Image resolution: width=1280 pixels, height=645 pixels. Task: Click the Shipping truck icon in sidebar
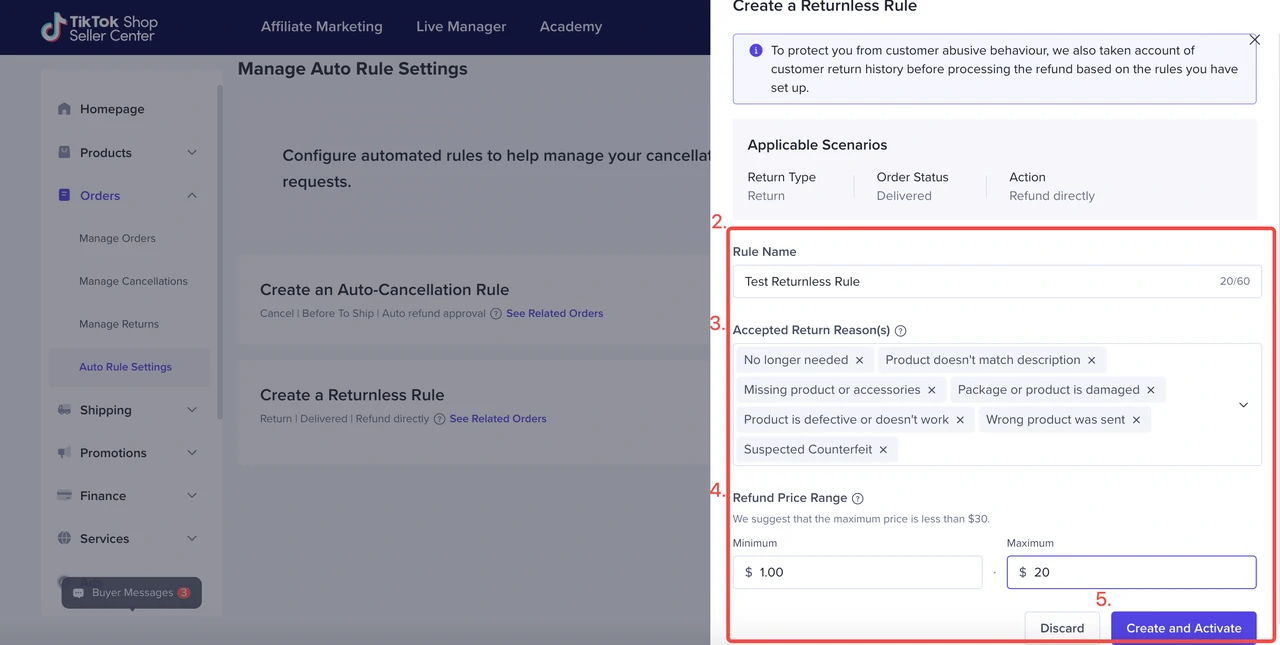coord(64,410)
